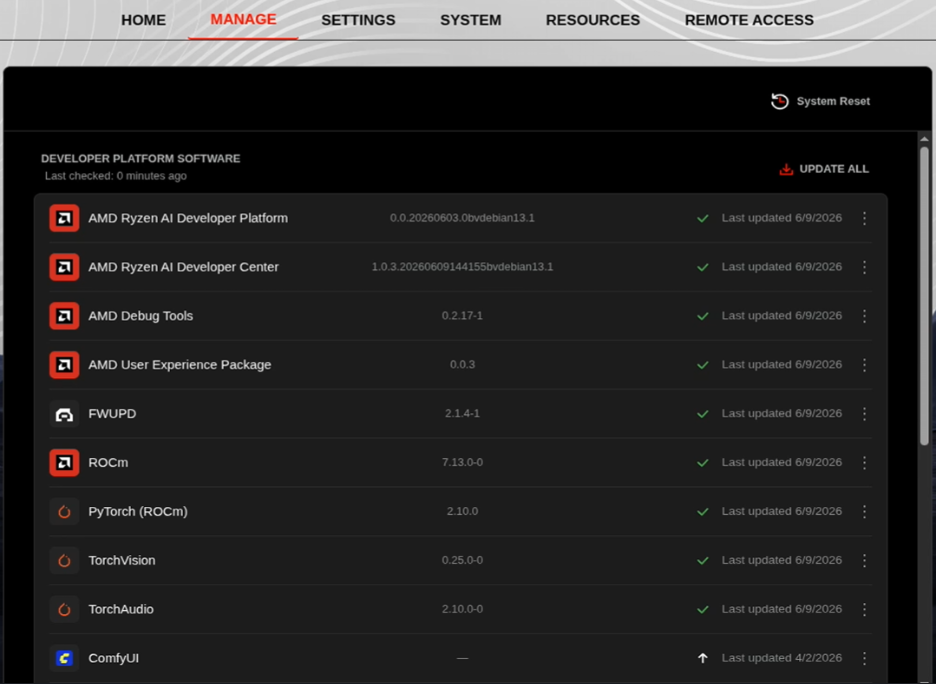Switch to the REMOTE ACCESS tab
The height and width of the screenshot is (684, 936).
coord(749,20)
